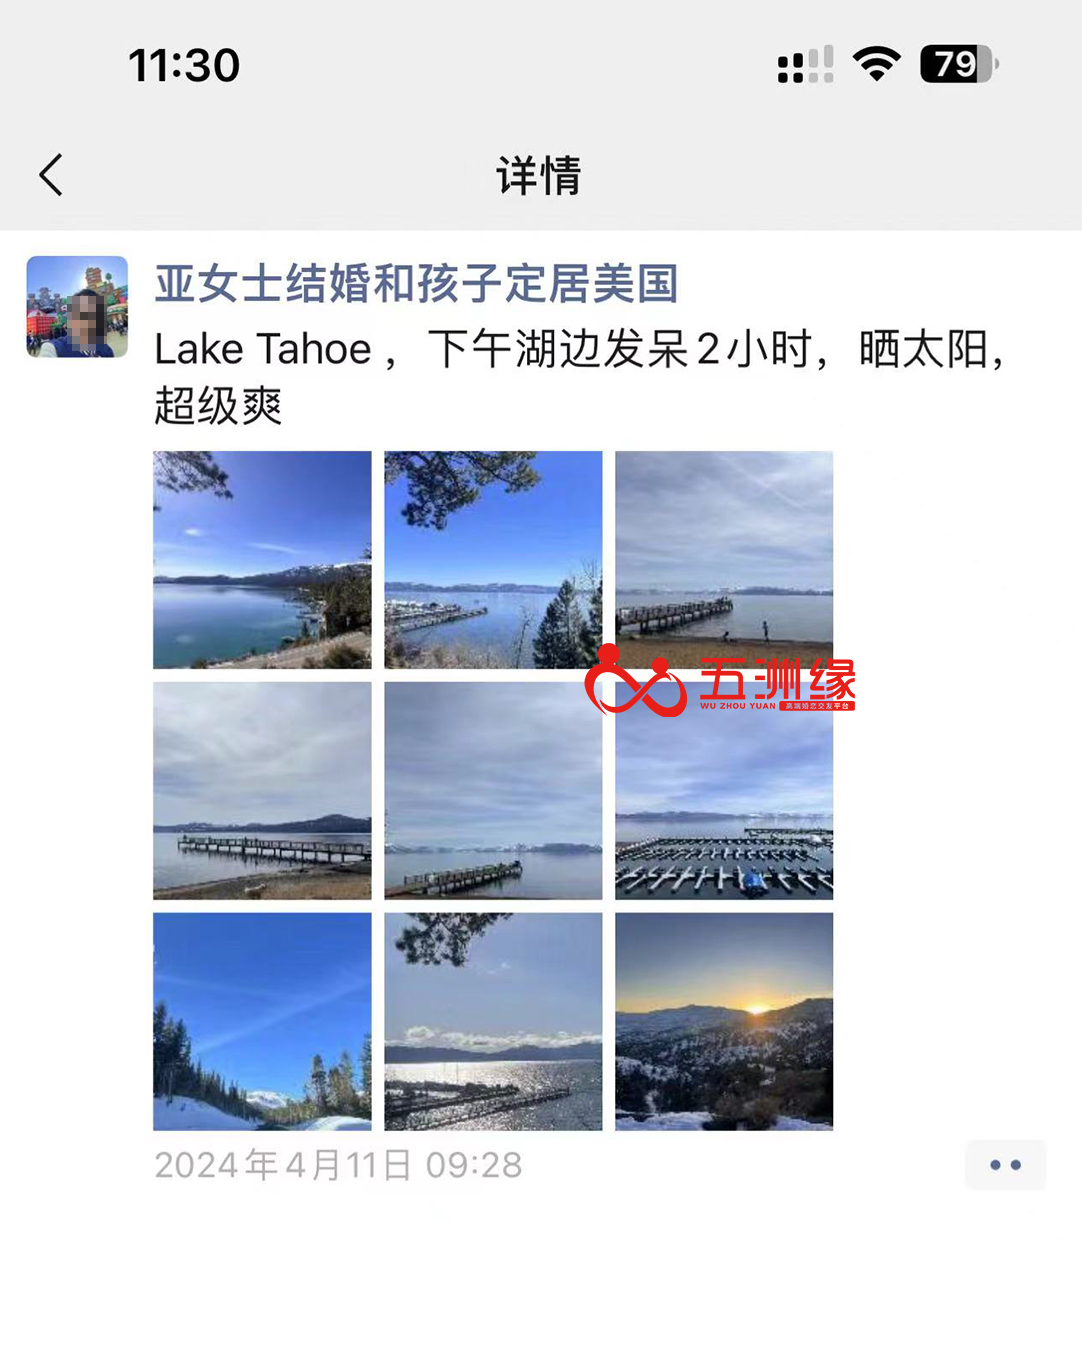
Task: Open the boat marina slips photo
Action: (x=724, y=791)
